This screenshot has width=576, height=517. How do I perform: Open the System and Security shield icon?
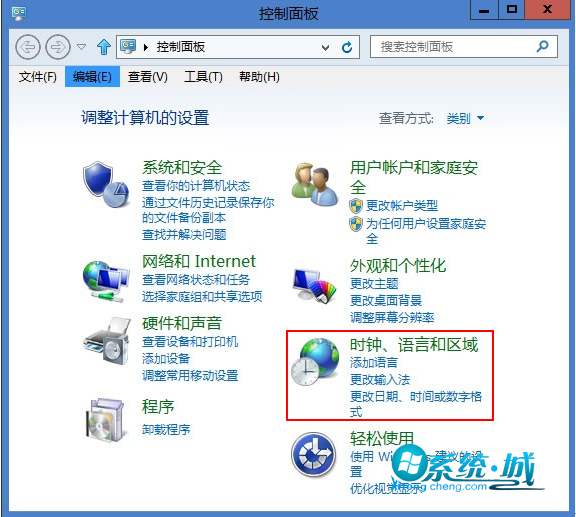point(106,185)
